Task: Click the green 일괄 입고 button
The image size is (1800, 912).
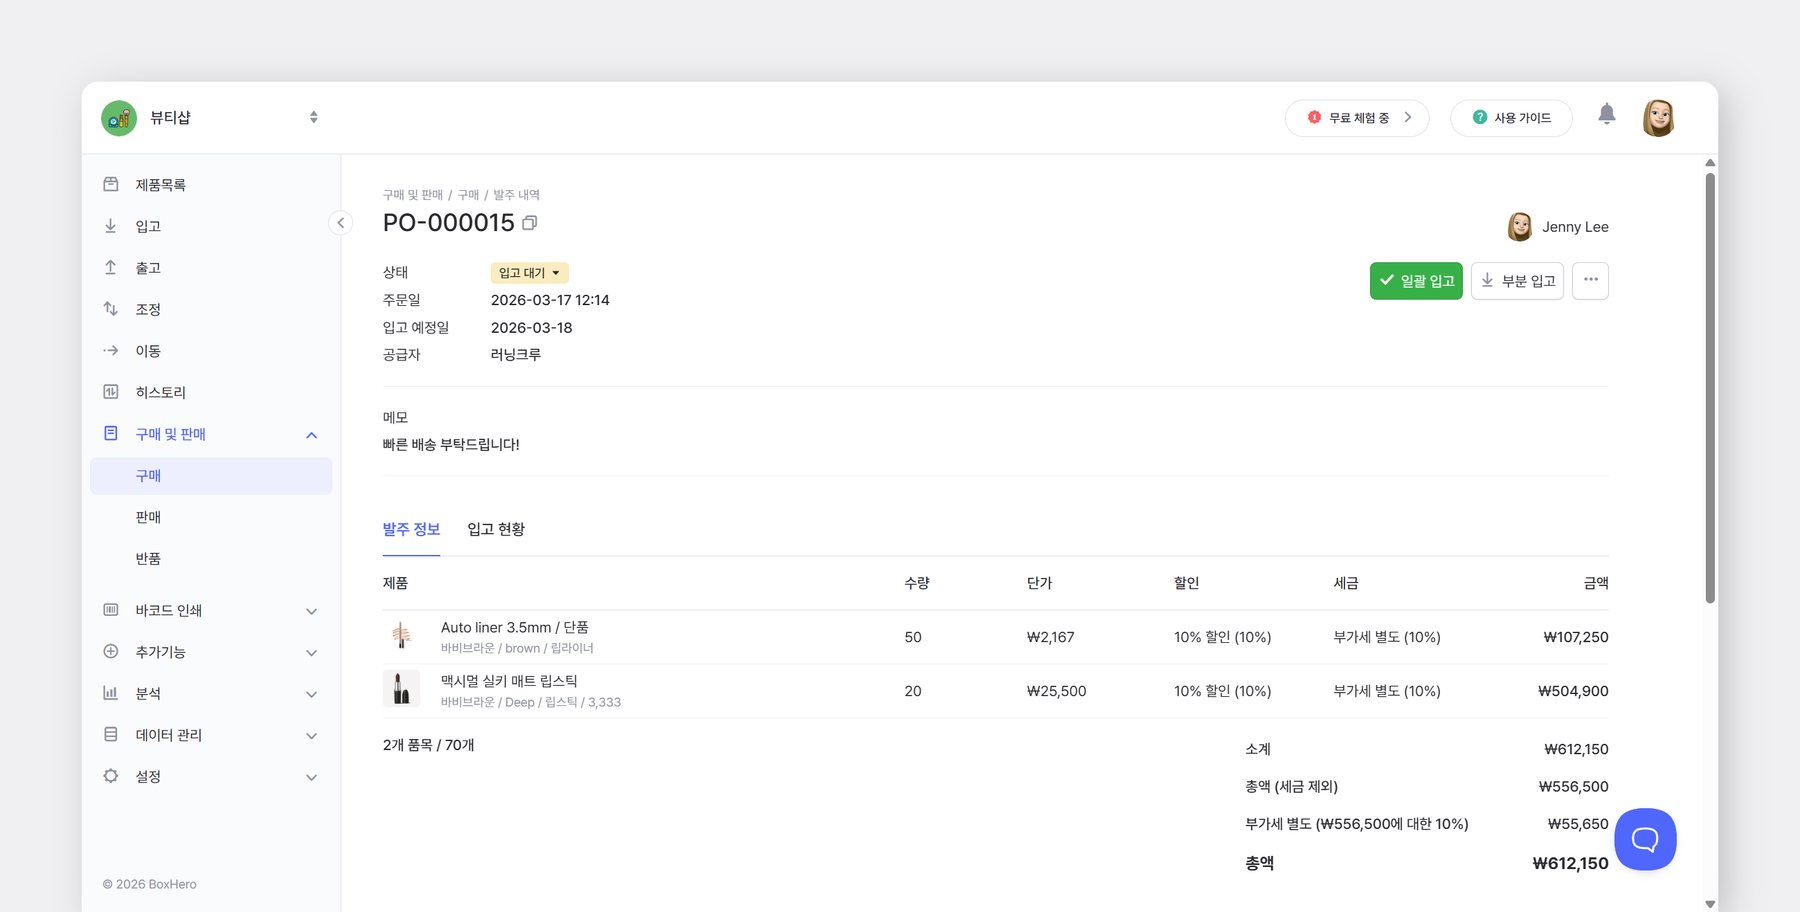Action: [x=1416, y=280]
